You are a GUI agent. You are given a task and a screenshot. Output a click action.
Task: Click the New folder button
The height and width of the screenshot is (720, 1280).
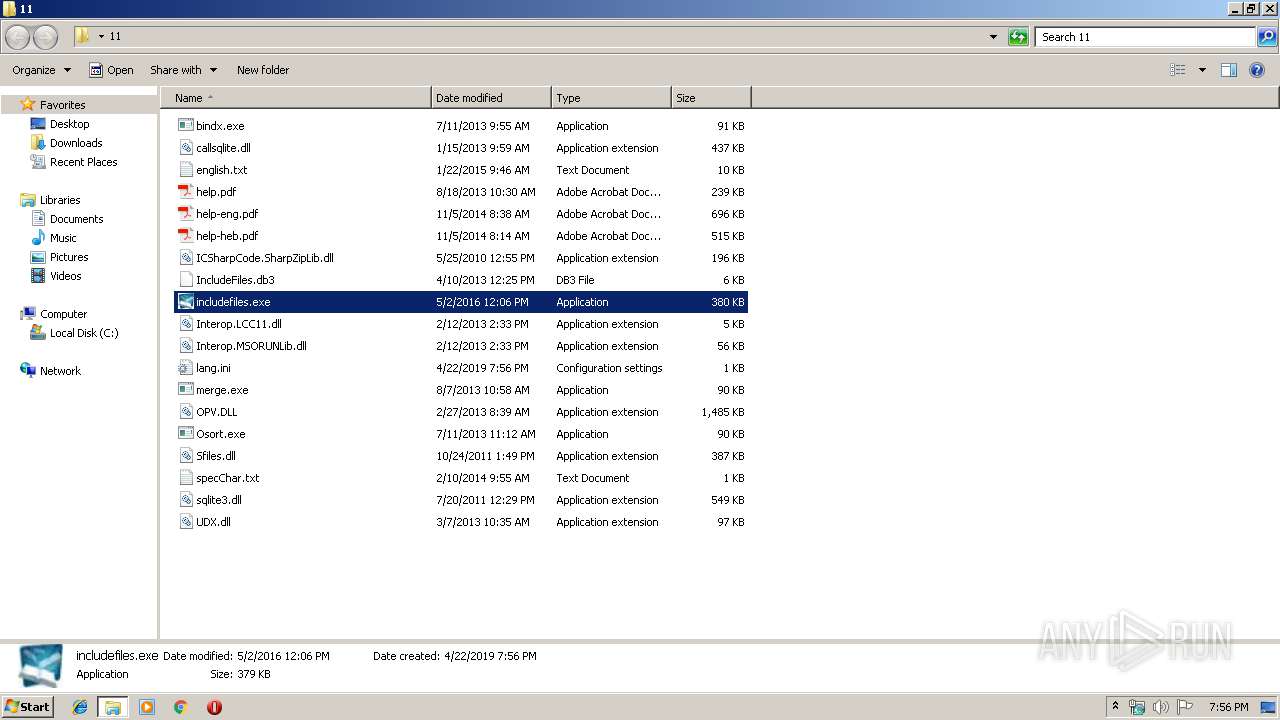263,70
